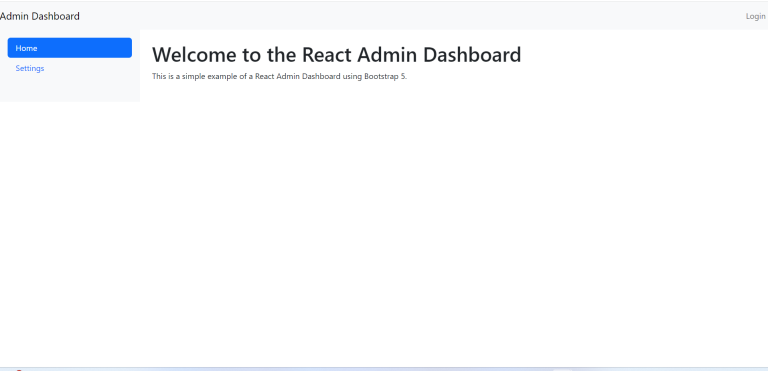Click the taskbar strip at screen bottom
This screenshot has height=371, width=768.
tap(384, 369)
